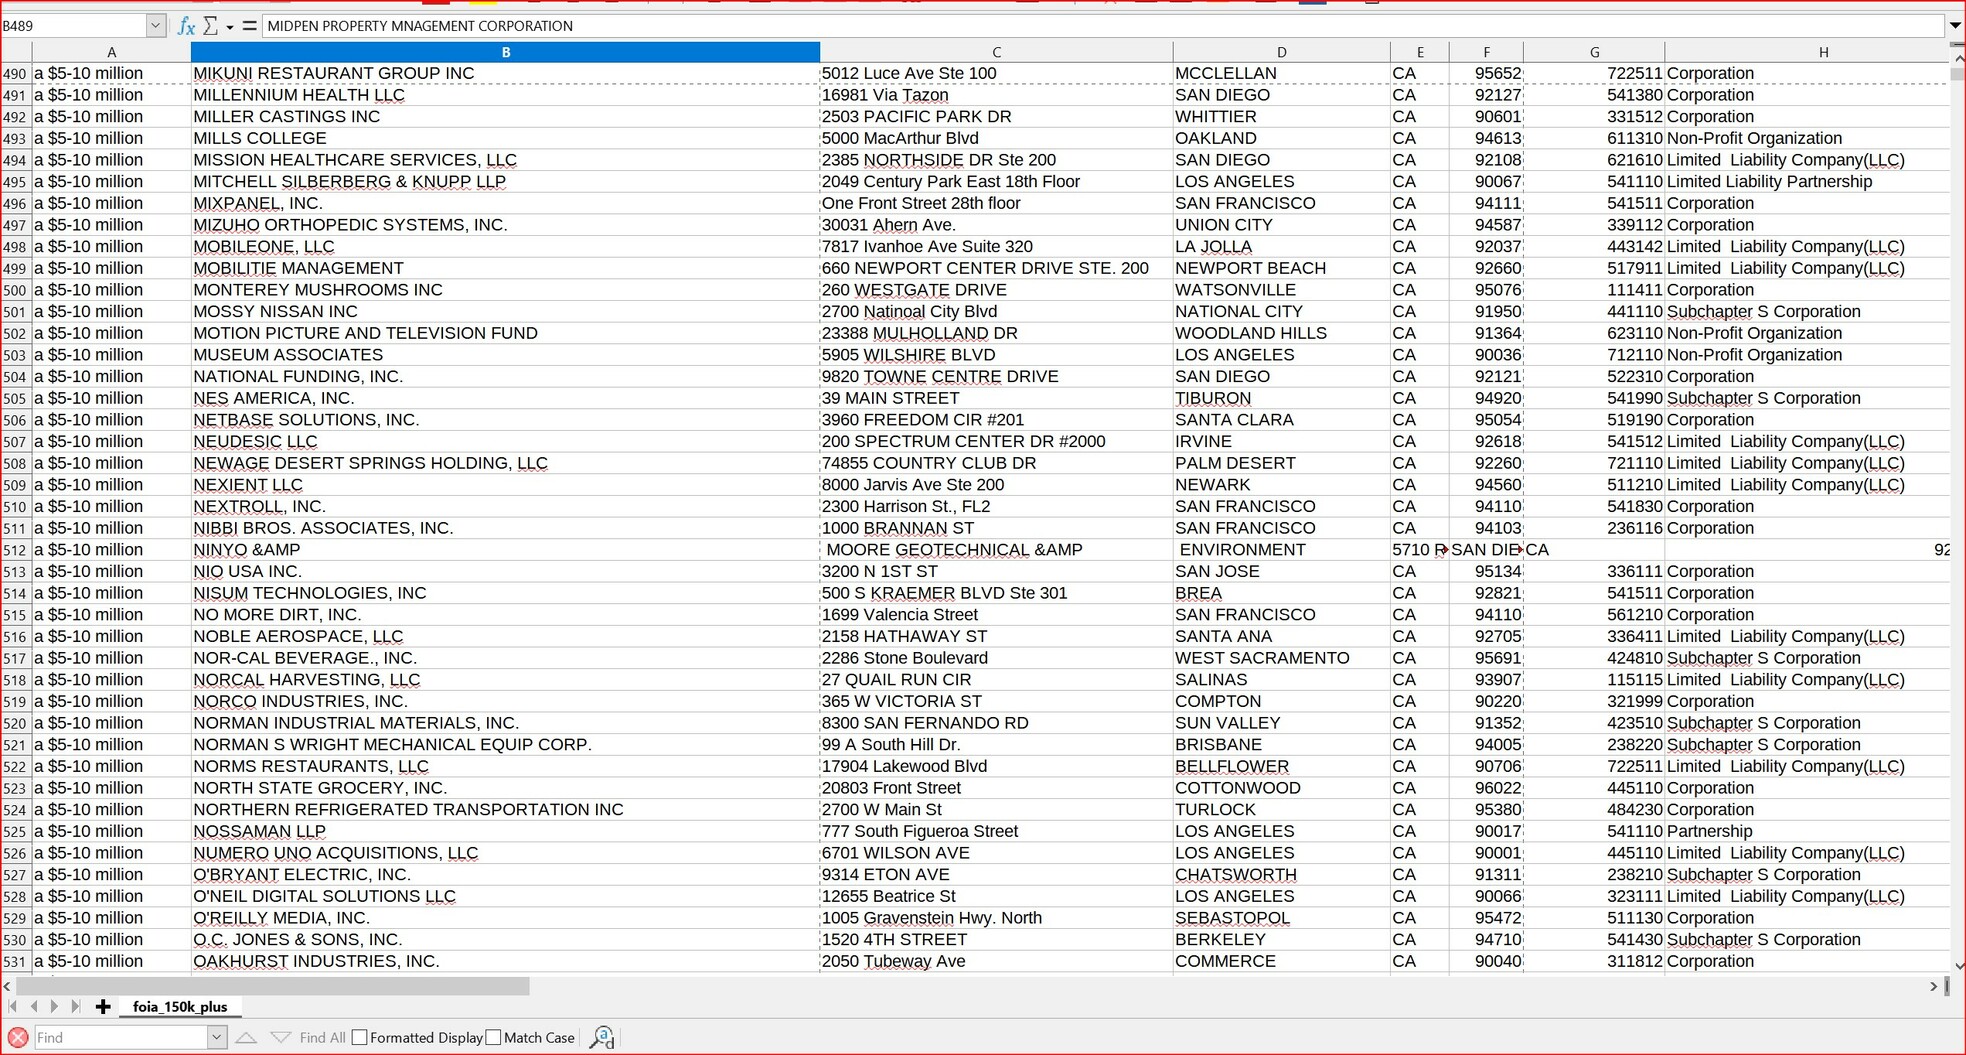Toggle the Match Case checkbox

(x=494, y=1038)
